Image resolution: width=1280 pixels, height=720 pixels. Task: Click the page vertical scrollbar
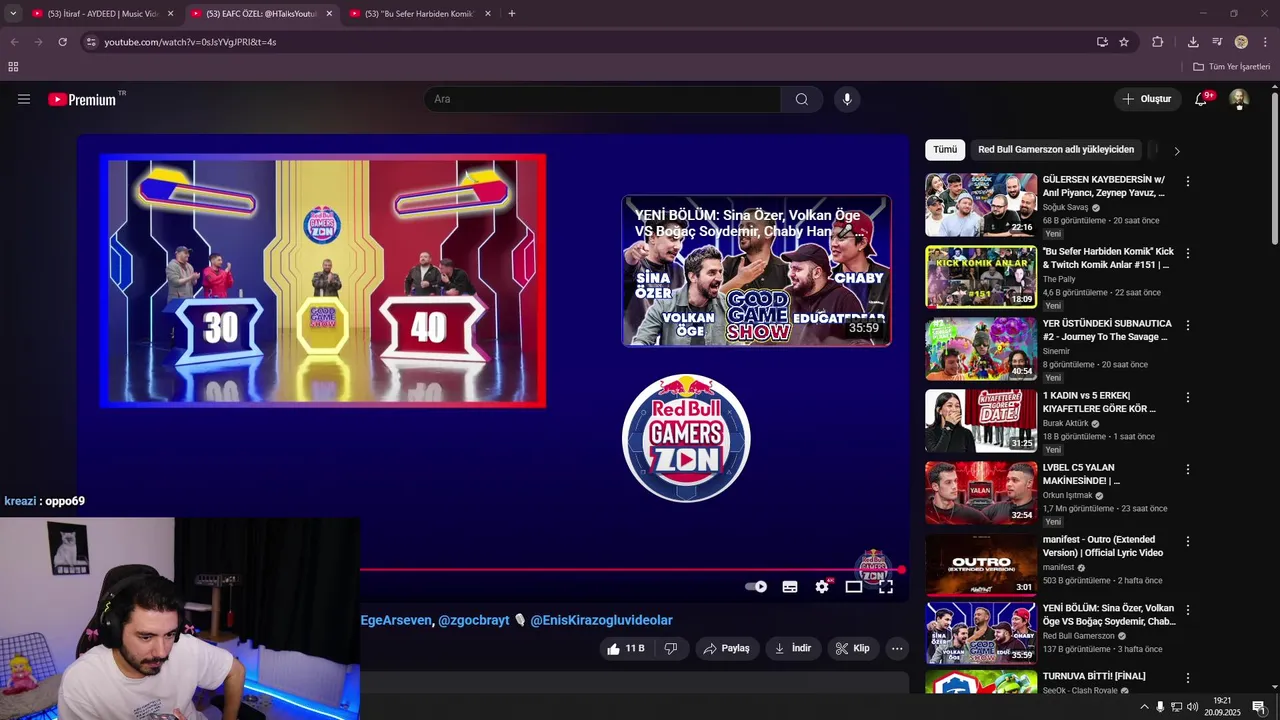pos(1275,168)
